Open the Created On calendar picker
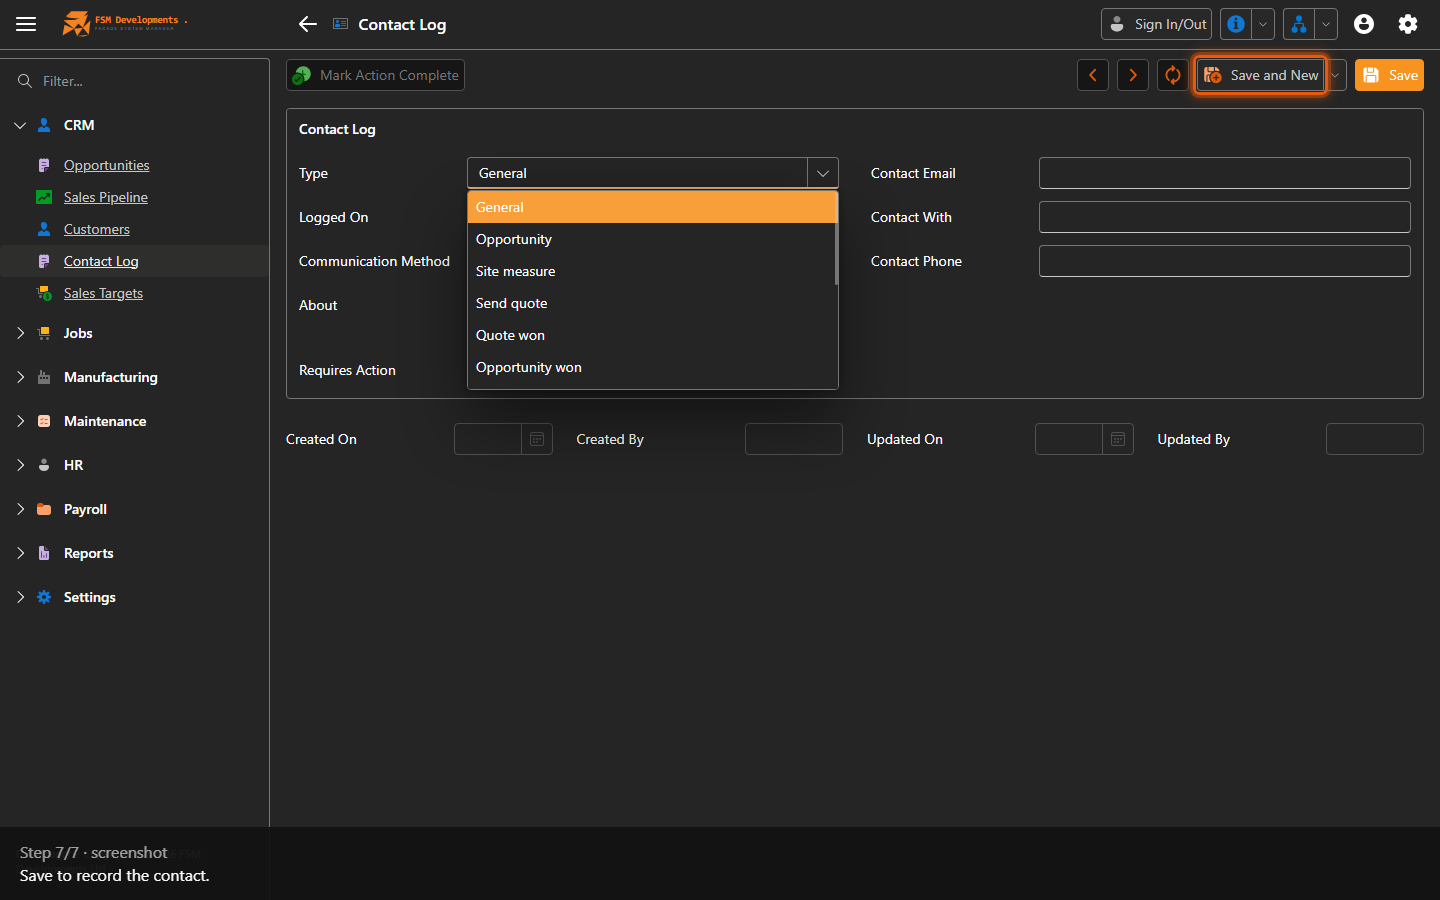This screenshot has width=1440, height=900. 537,439
